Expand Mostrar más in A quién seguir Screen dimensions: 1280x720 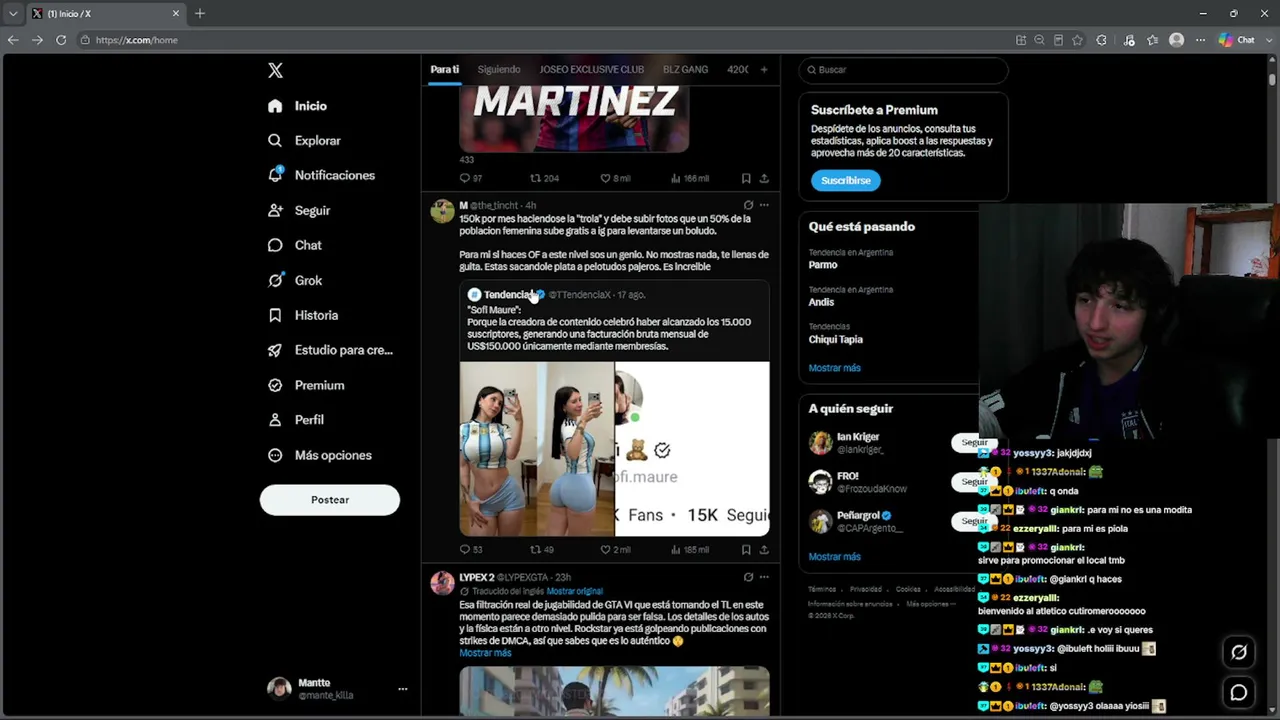(x=834, y=557)
